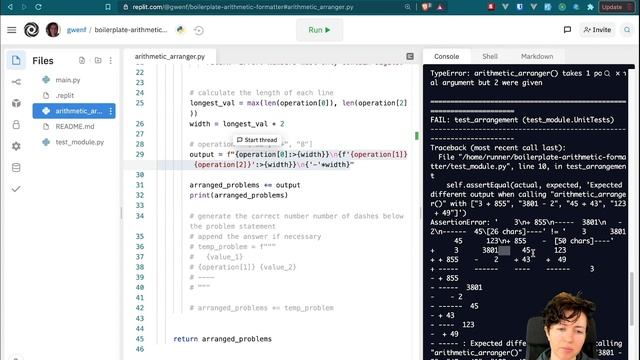Click the Files panel heading
Image resolution: width=640 pixels, height=360 pixels.
[43, 60]
